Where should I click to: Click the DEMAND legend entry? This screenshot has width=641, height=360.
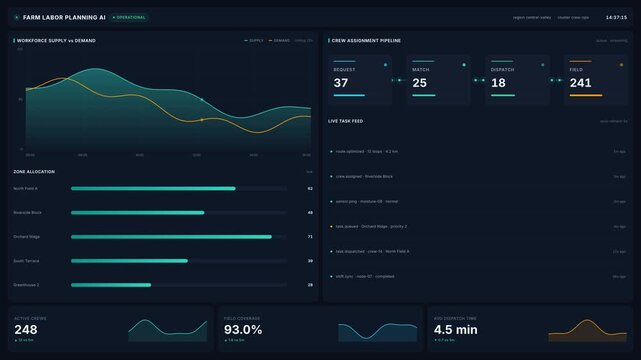pyautogui.click(x=279, y=40)
